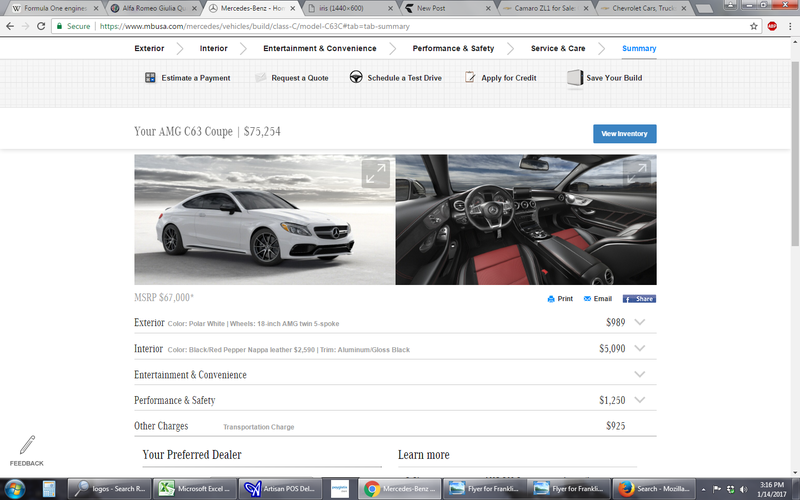Click Save Your Build link text
This screenshot has height=500, width=800.
coord(614,78)
